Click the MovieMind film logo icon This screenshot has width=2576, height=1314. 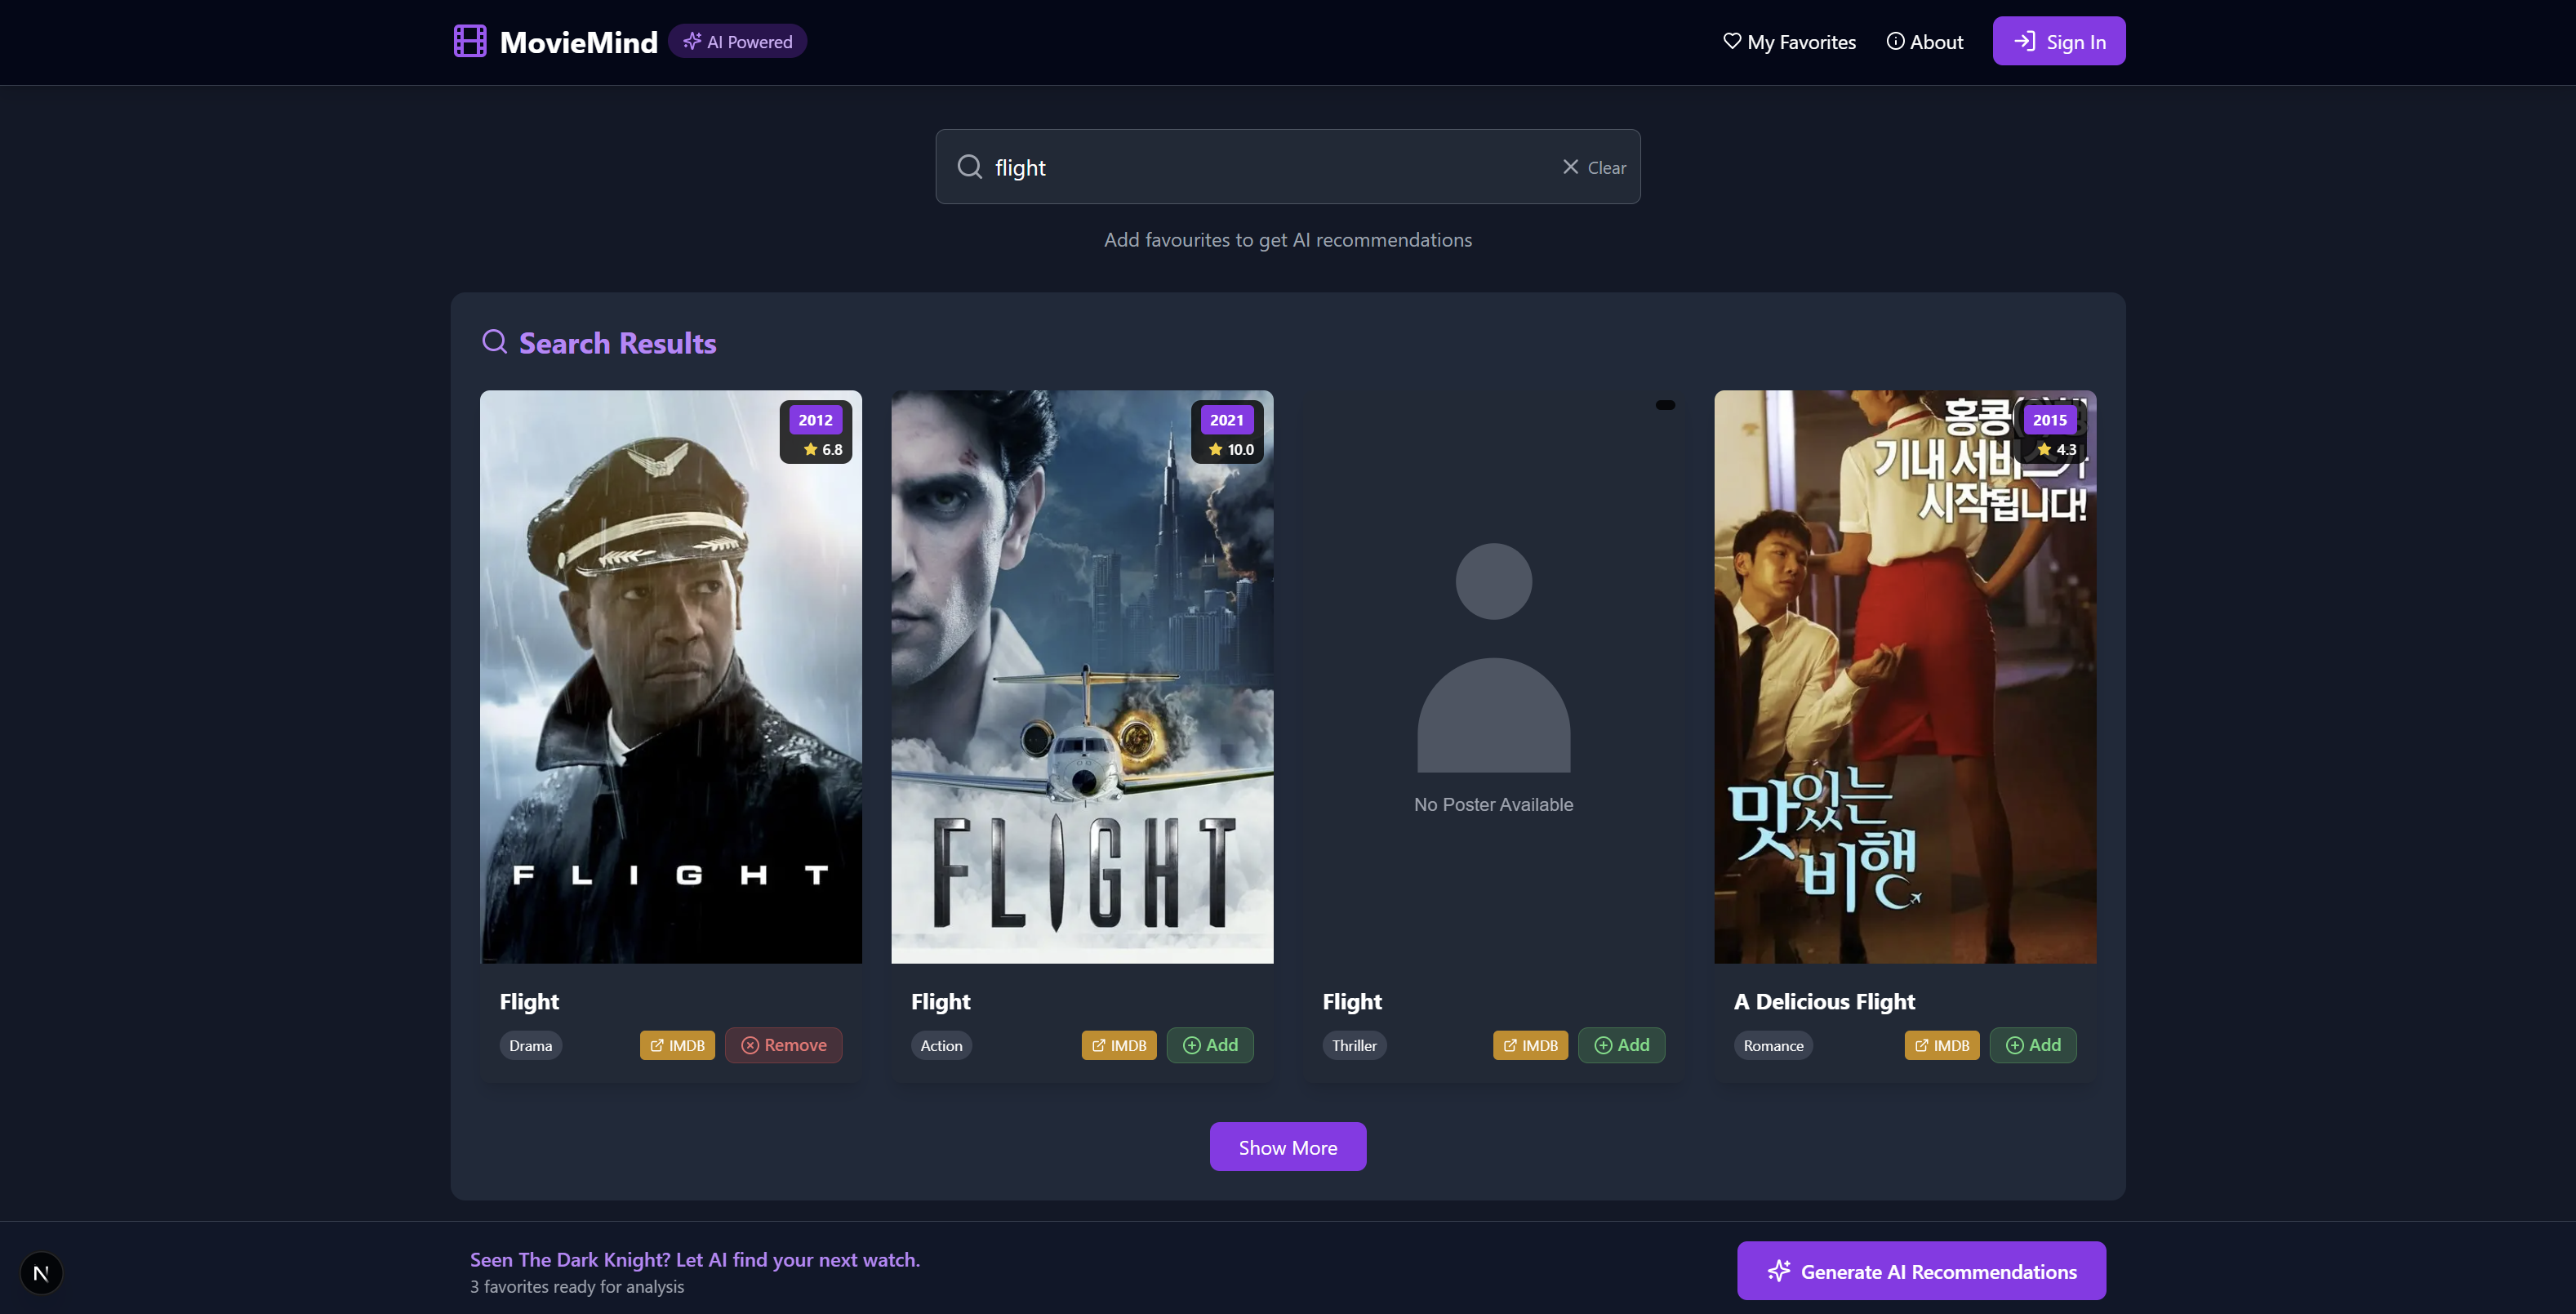(470, 41)
